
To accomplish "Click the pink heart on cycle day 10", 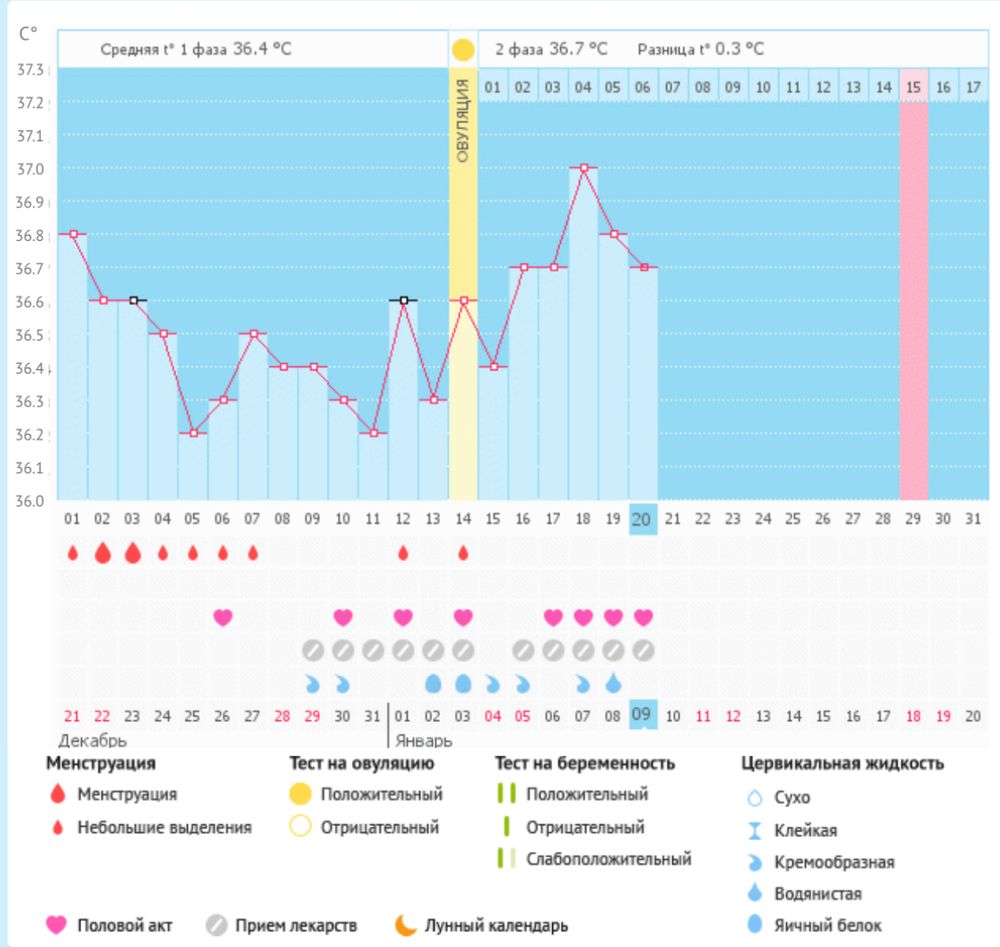I will tap(343, 617).
